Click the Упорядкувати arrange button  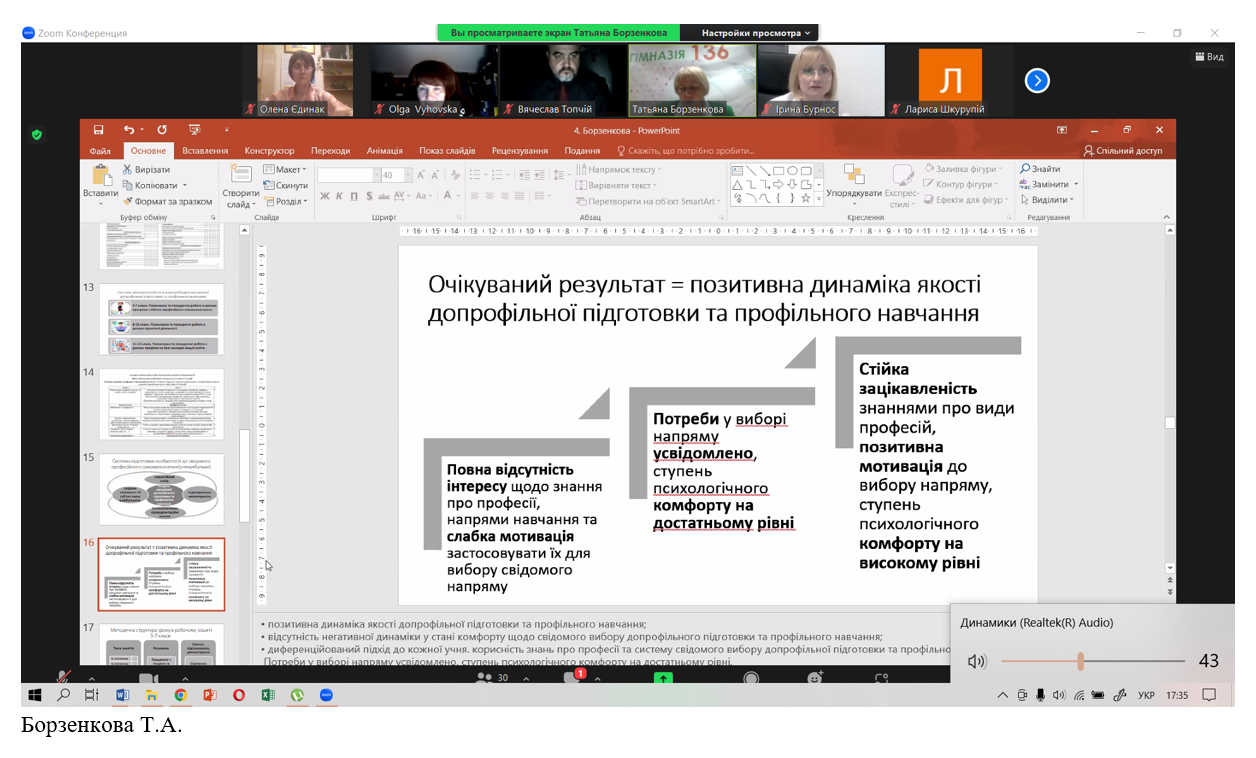click(x=854, y=186)
